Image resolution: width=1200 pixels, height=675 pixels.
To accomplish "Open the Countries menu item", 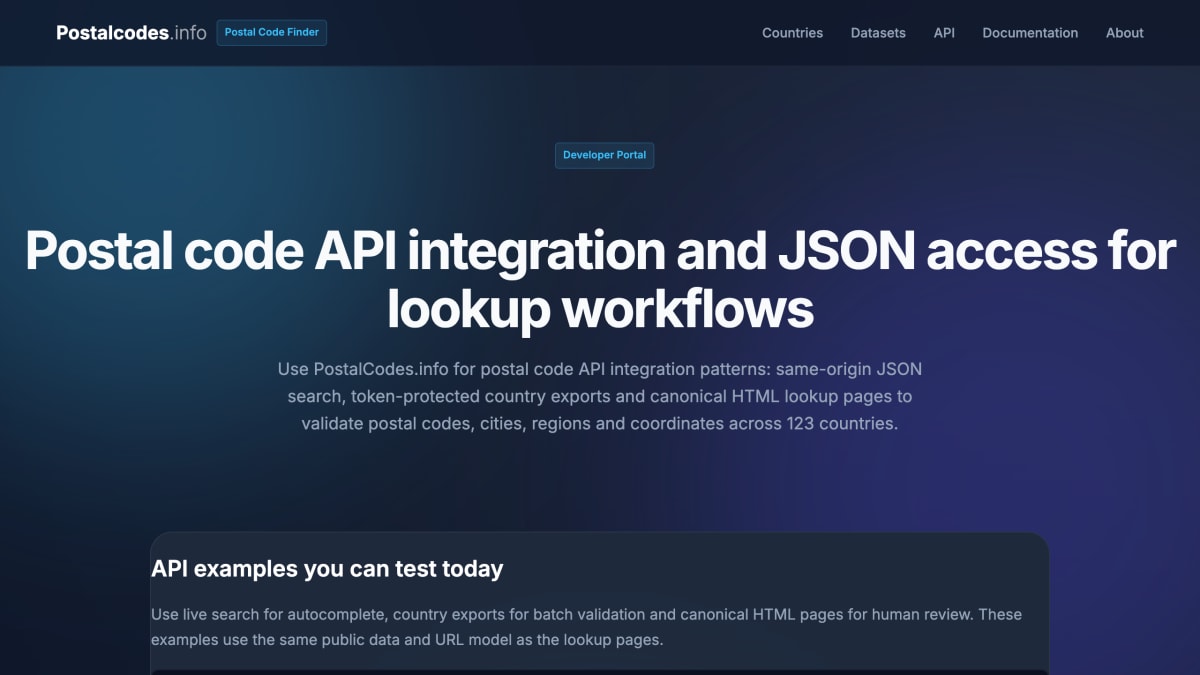I will (792, 33).
